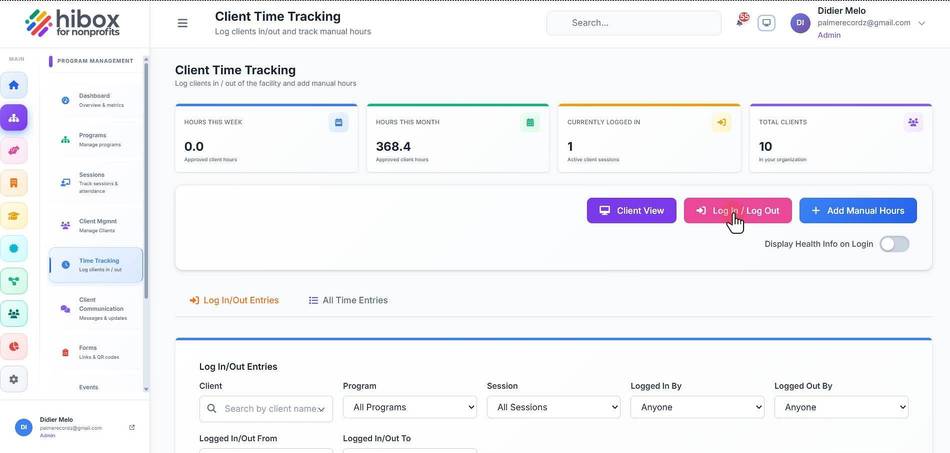Click the Client View button
Viewport: 950px width, 453px height.
631,210
